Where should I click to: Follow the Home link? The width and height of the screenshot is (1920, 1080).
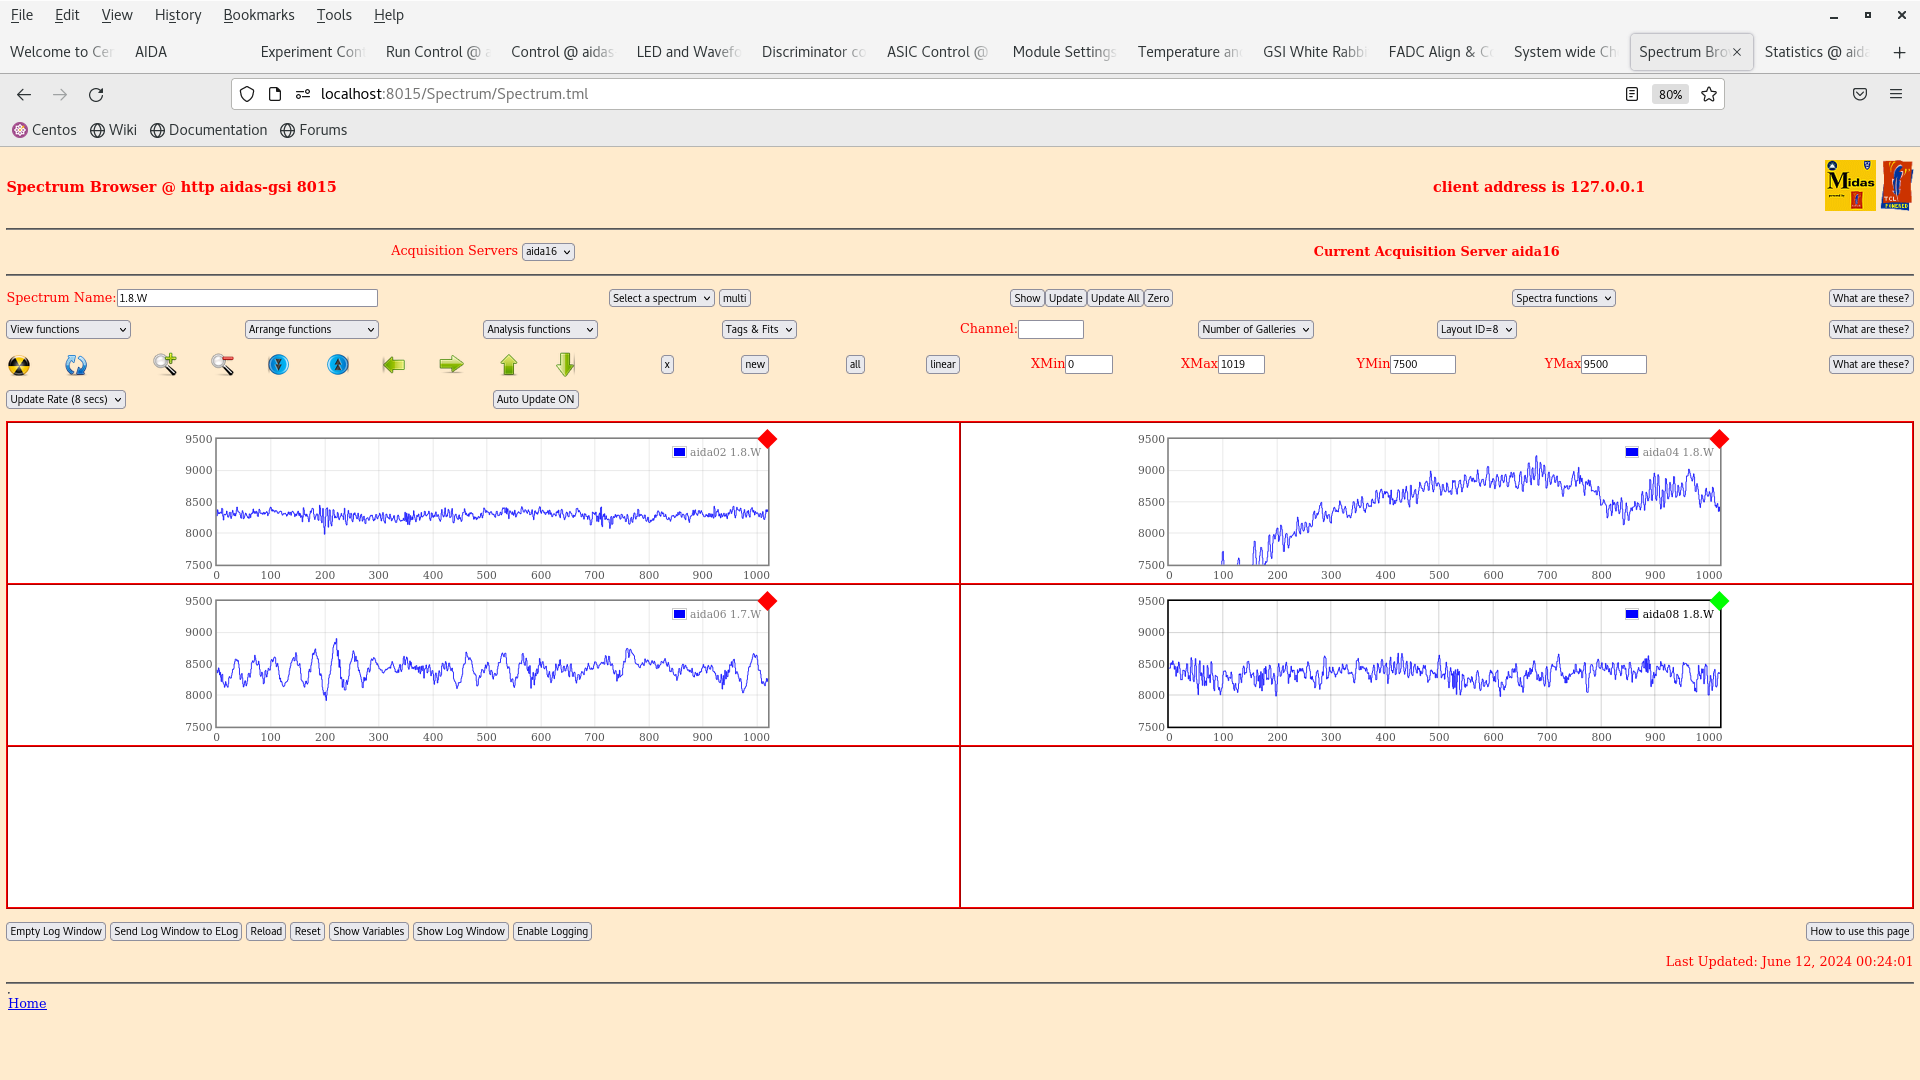(x=27, y=1003)
